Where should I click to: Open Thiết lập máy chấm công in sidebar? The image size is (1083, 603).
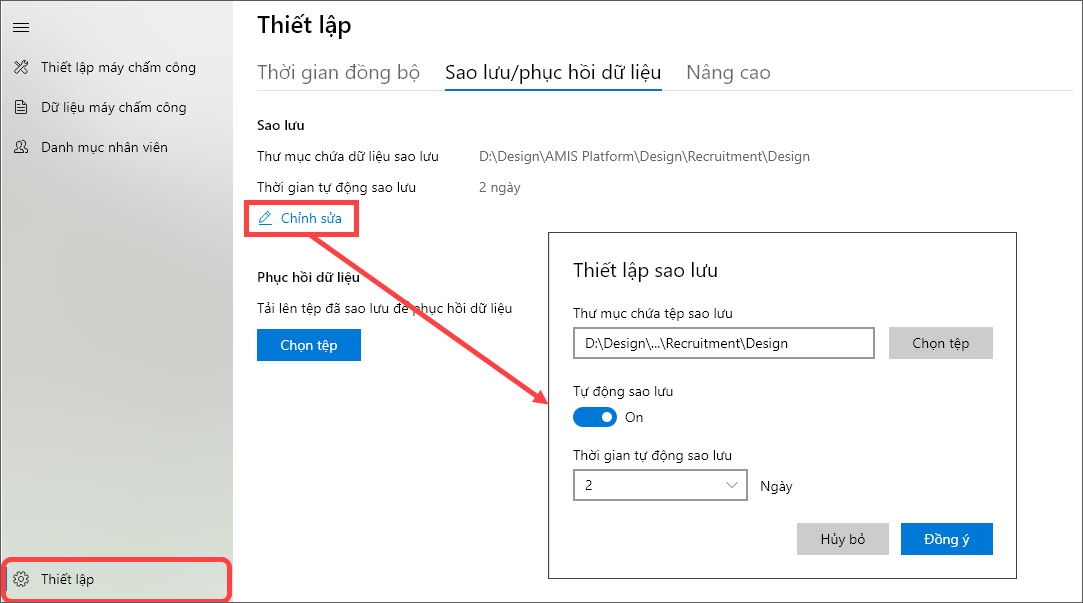(116, 67)
